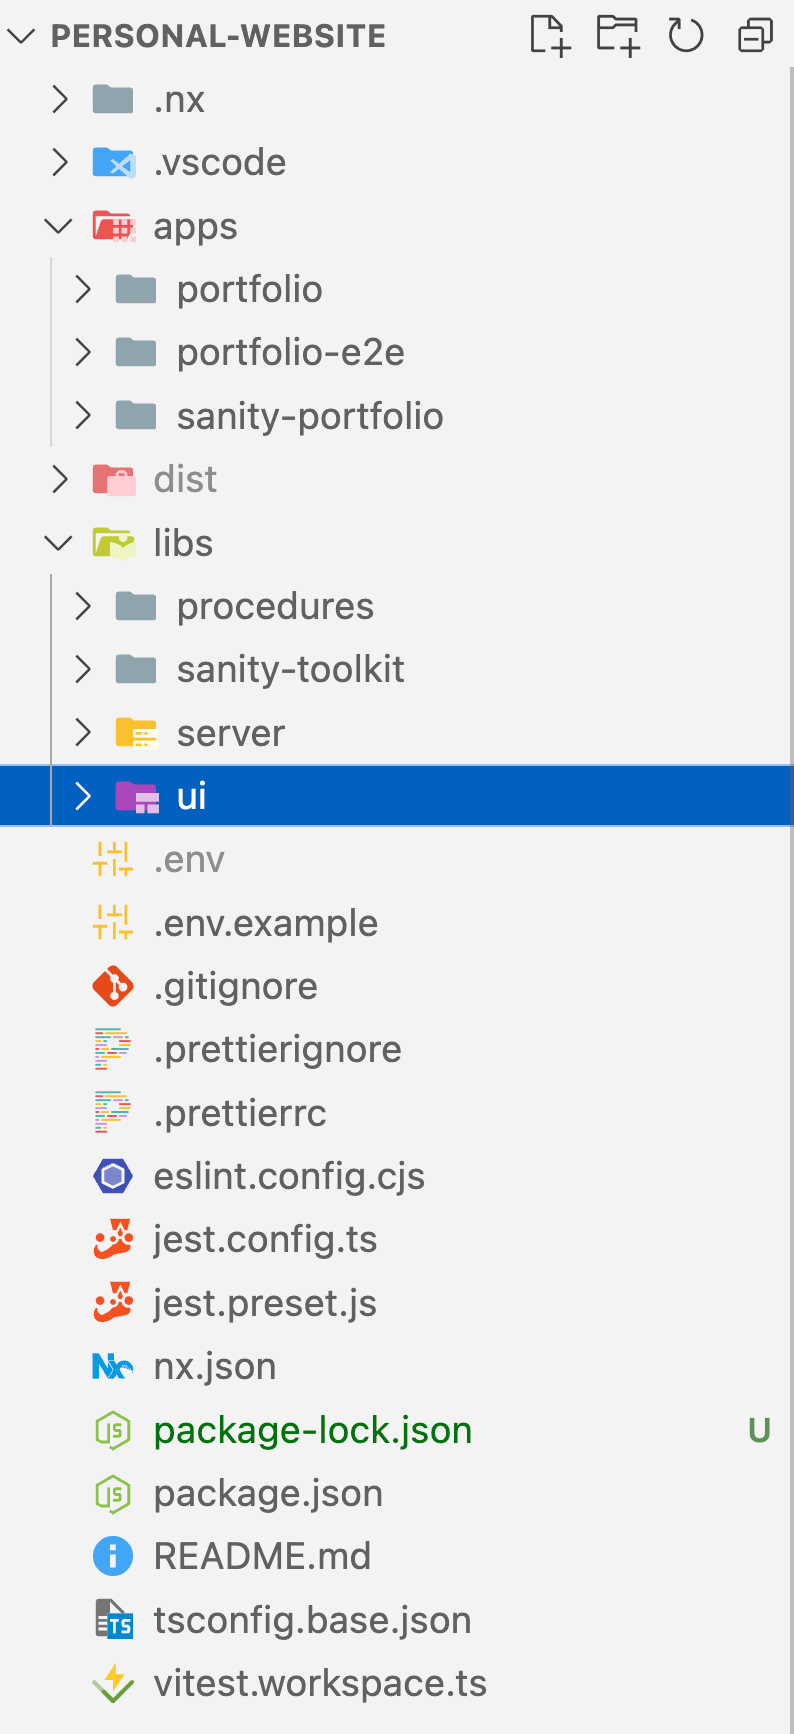The height and width of the screenshot is (1734, 794).
Task: Expand the dist folder chevron
Action: [60, 480]
